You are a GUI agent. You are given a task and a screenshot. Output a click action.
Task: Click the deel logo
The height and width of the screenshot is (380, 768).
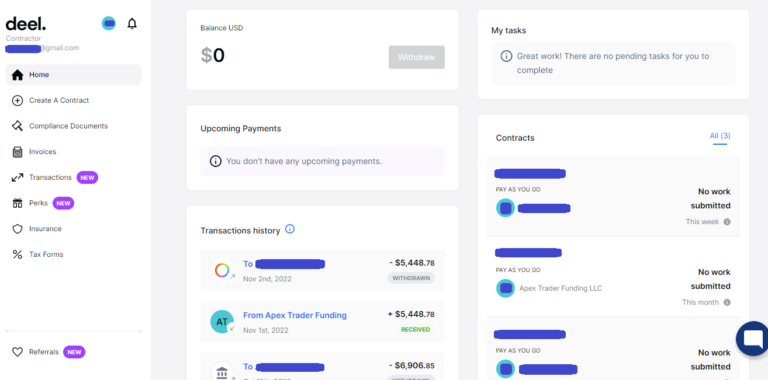click(25, 23)
